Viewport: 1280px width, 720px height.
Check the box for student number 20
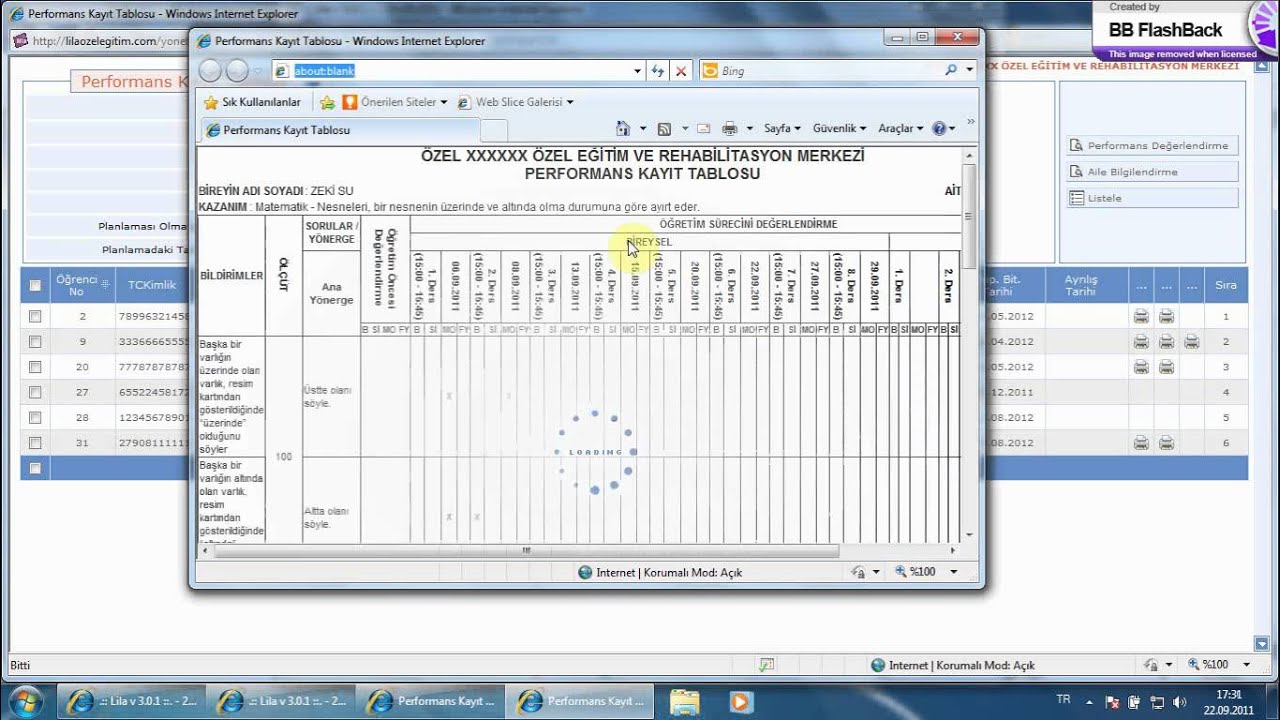35,367
